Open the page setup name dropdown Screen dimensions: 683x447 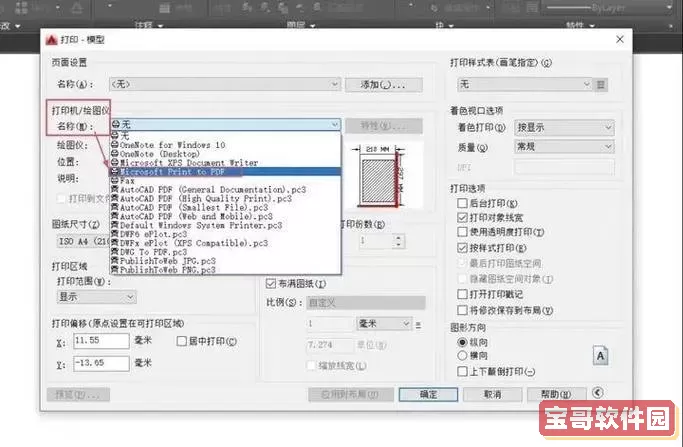coord(225,84)
